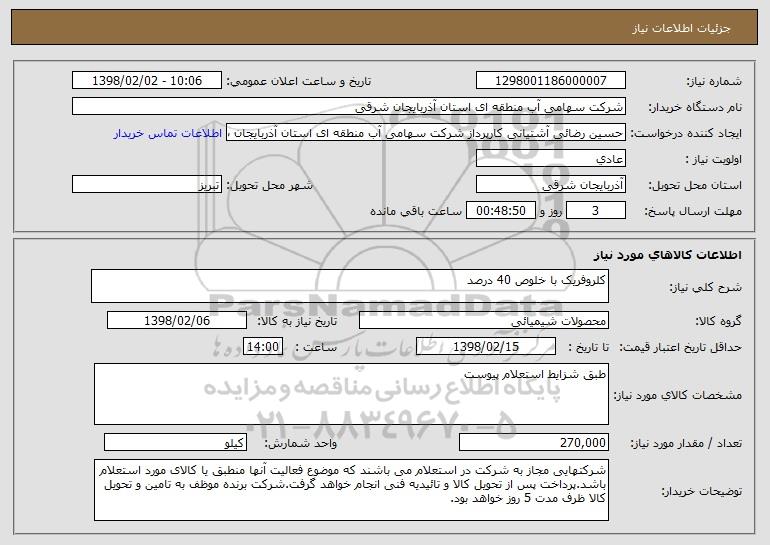The image size is (770, 545).
Task: Click the label تعداد / مقدار مورد نیاز
Action: coord(686,443)
